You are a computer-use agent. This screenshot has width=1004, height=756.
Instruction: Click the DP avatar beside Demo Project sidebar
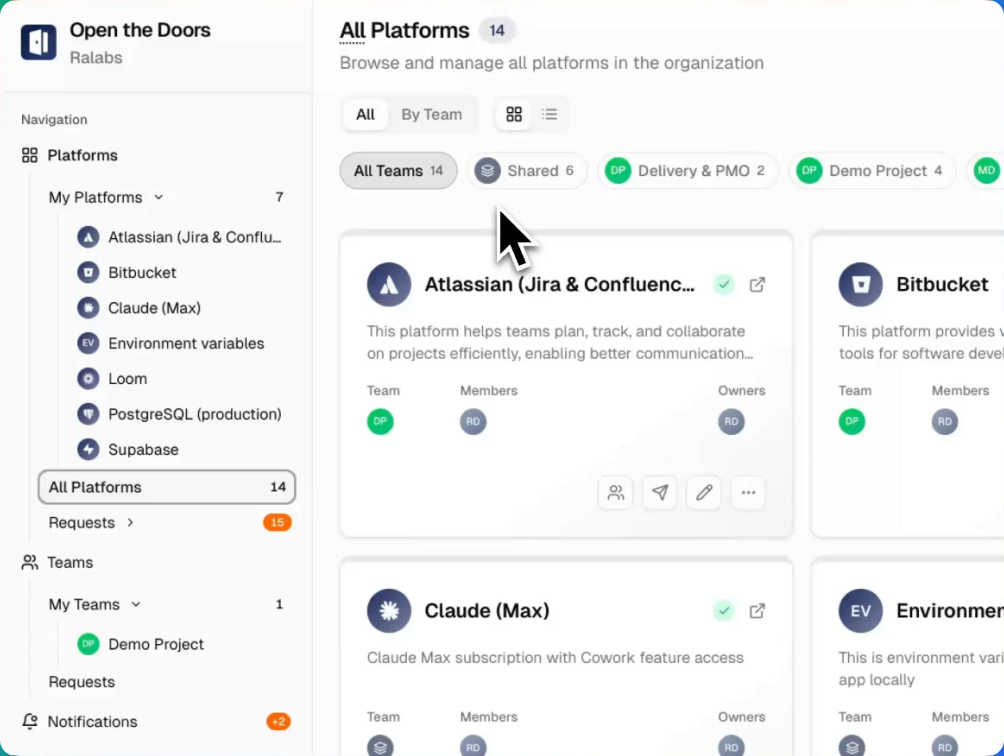88,644
